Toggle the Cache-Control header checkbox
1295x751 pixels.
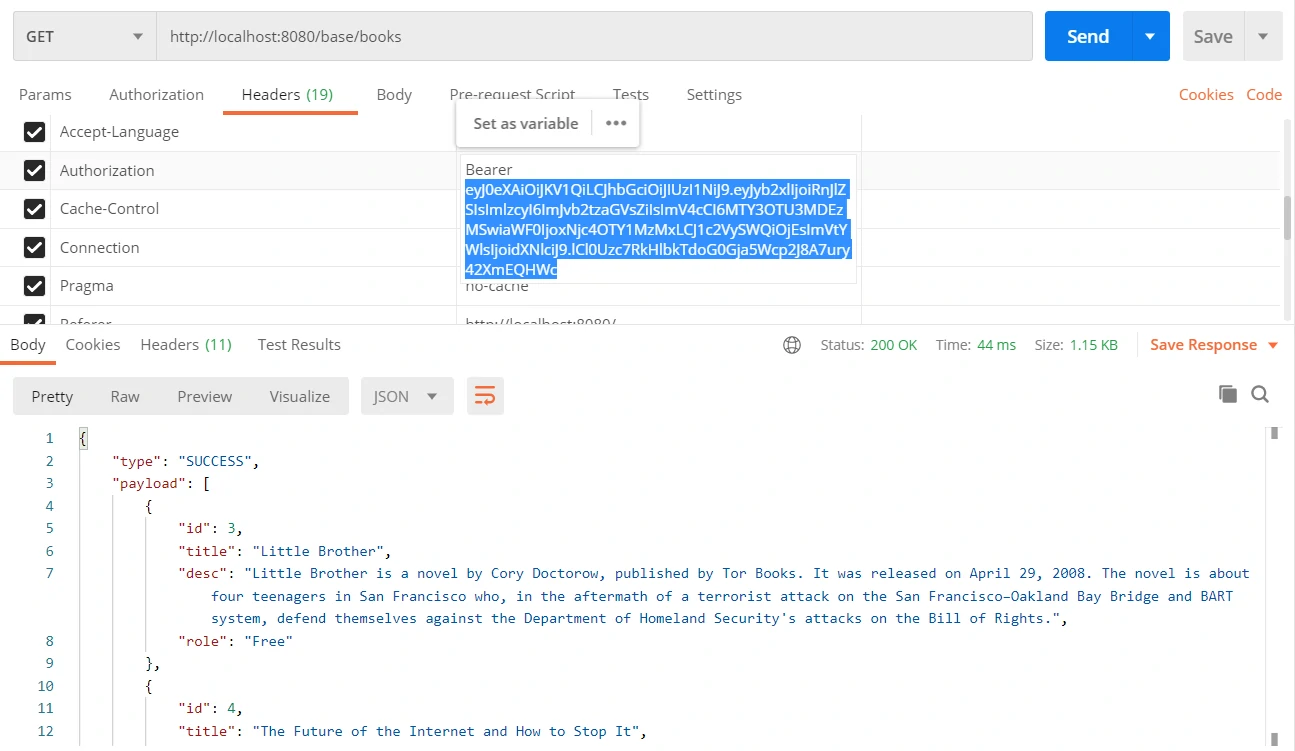tap(35, 209)
